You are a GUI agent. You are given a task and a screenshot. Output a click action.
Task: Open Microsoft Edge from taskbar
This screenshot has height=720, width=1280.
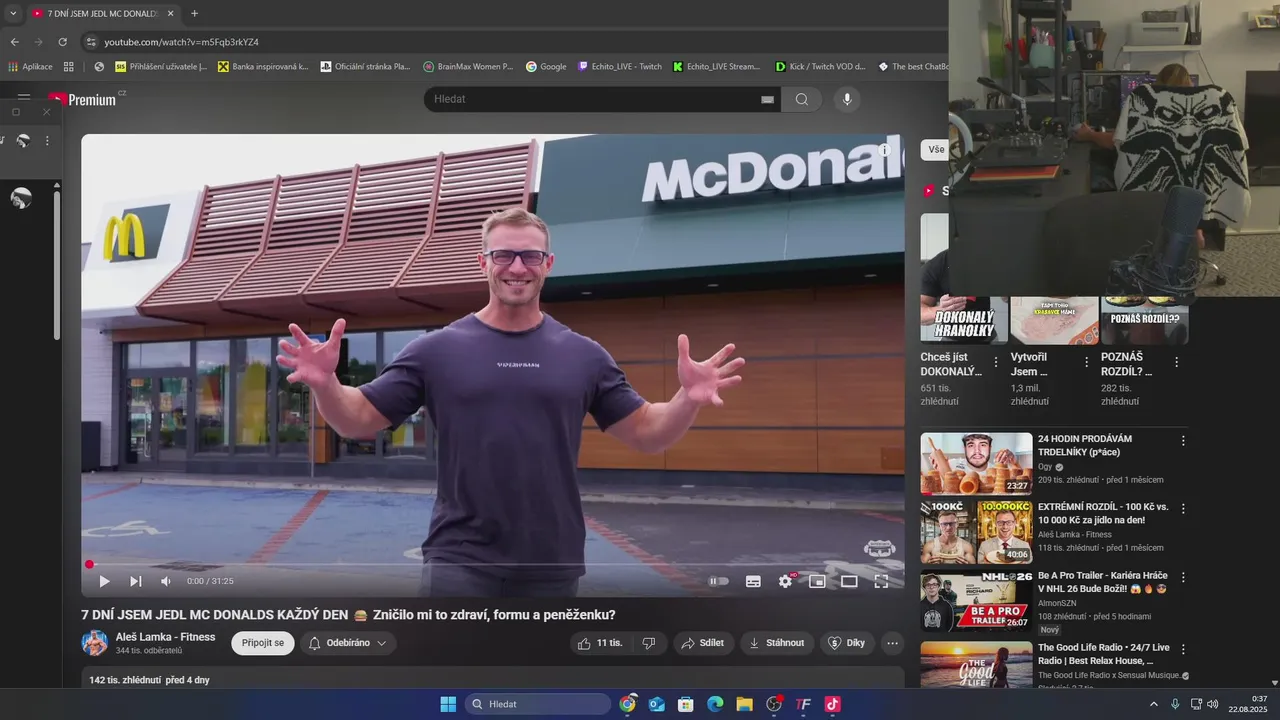coord(715,704)
